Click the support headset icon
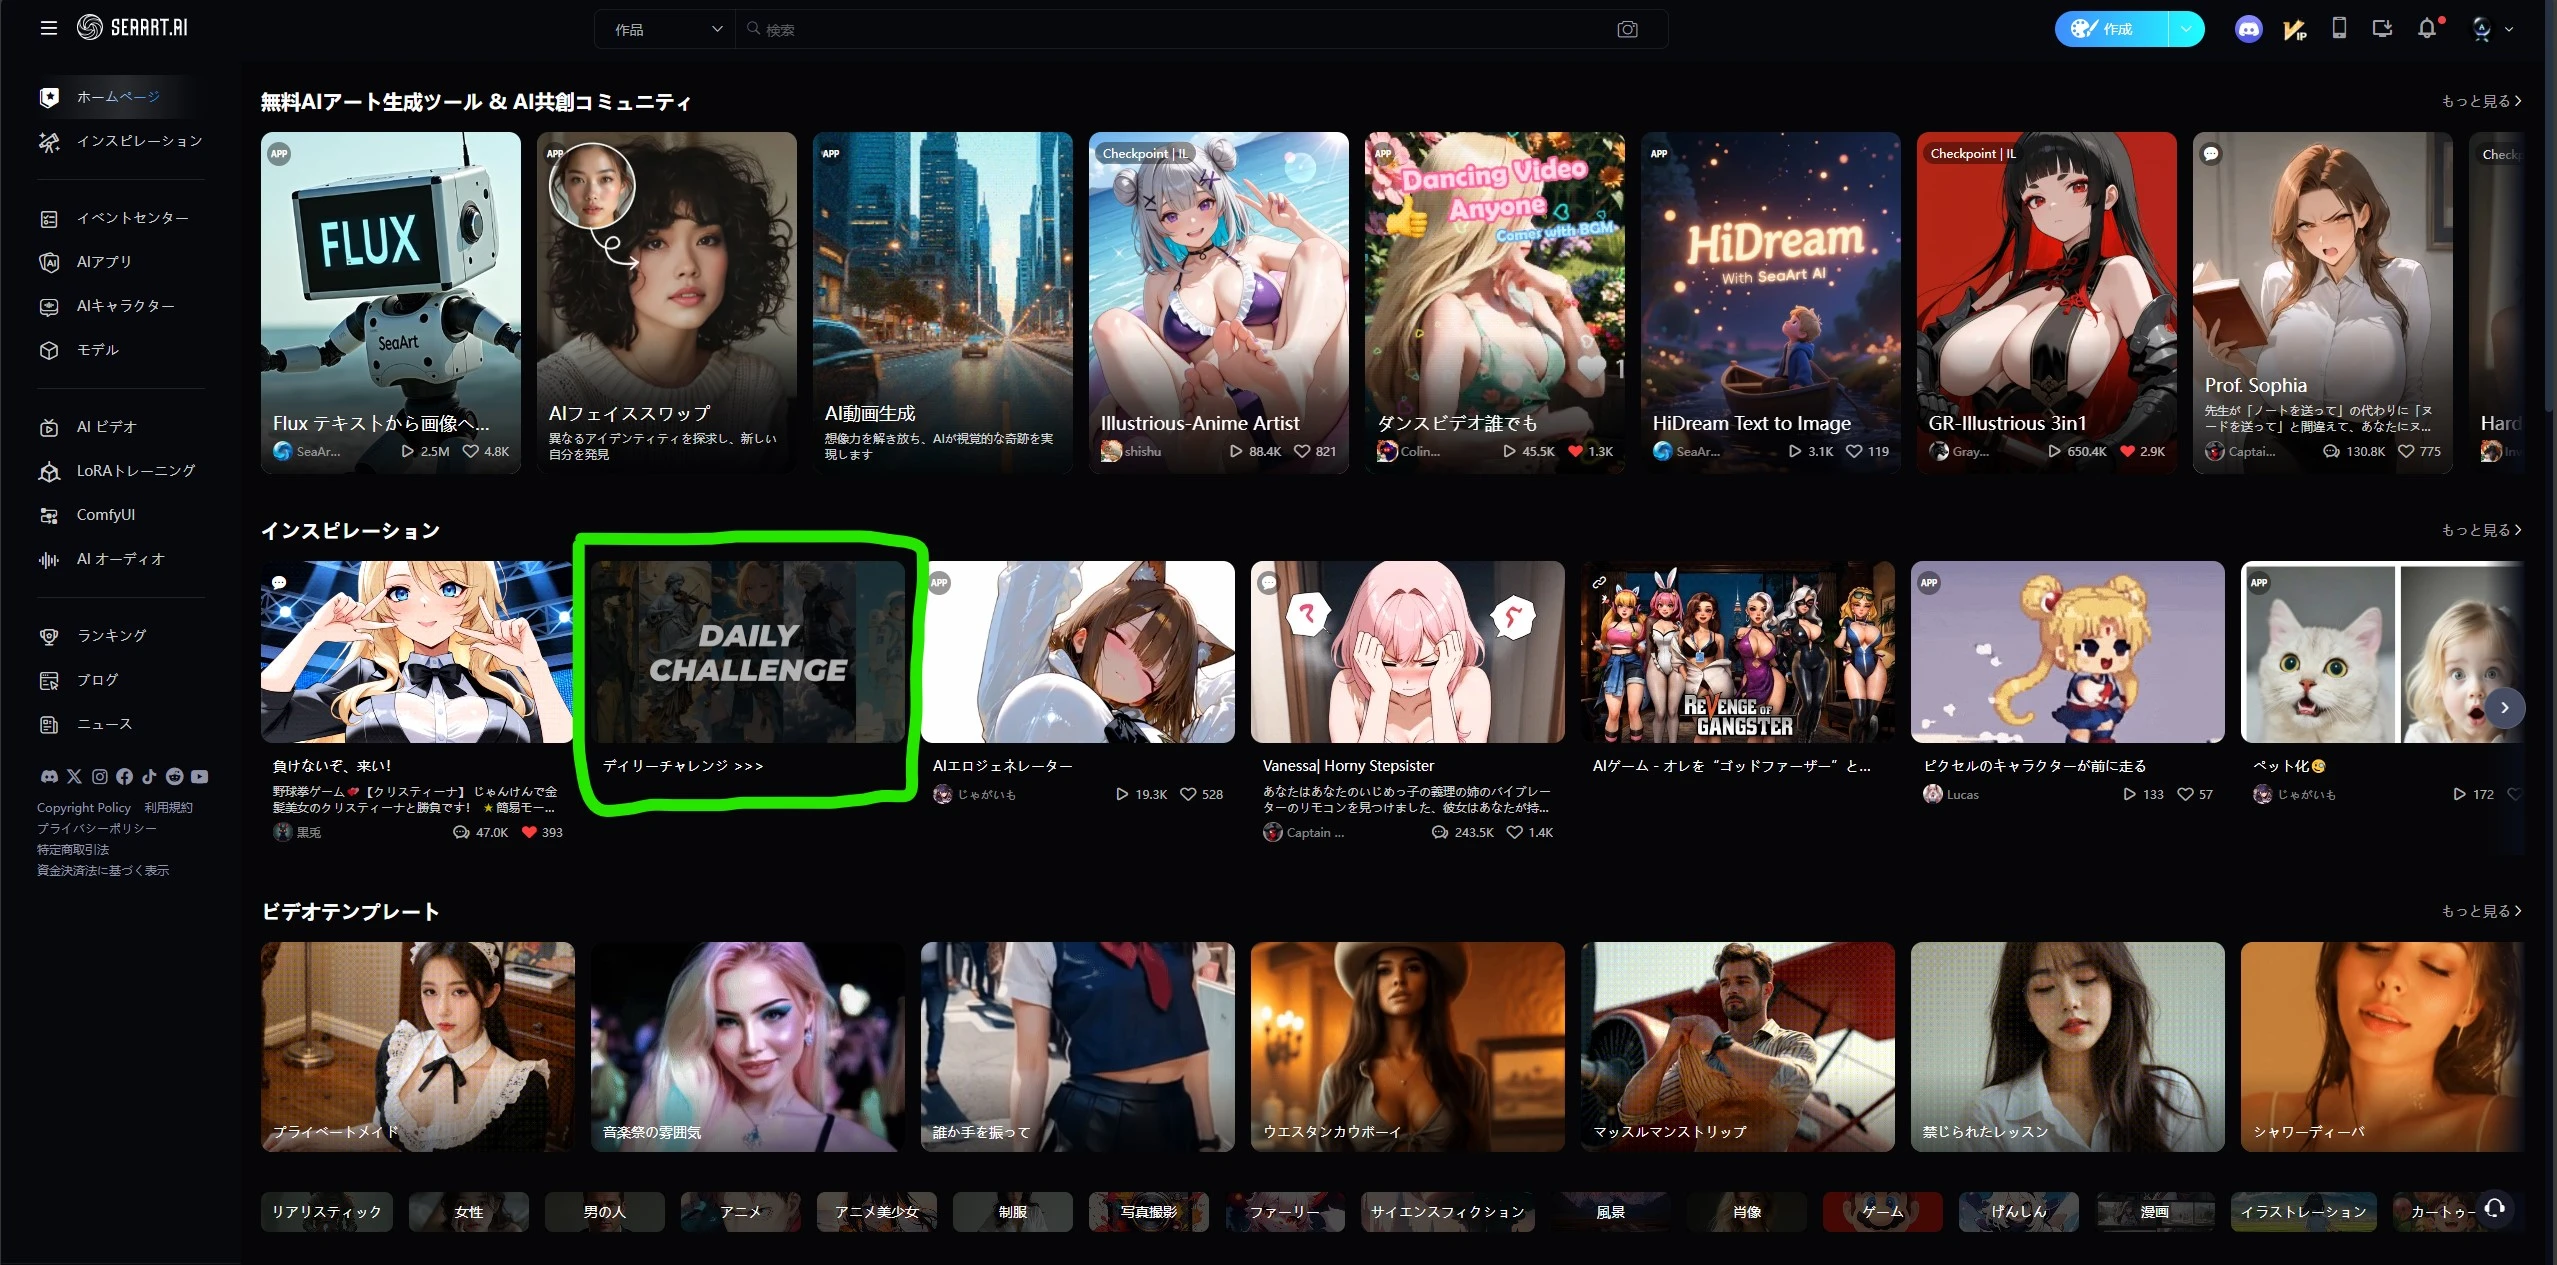Image resolution: width=2557 pixels, height=1265 pixels. click(2494, 1208)
